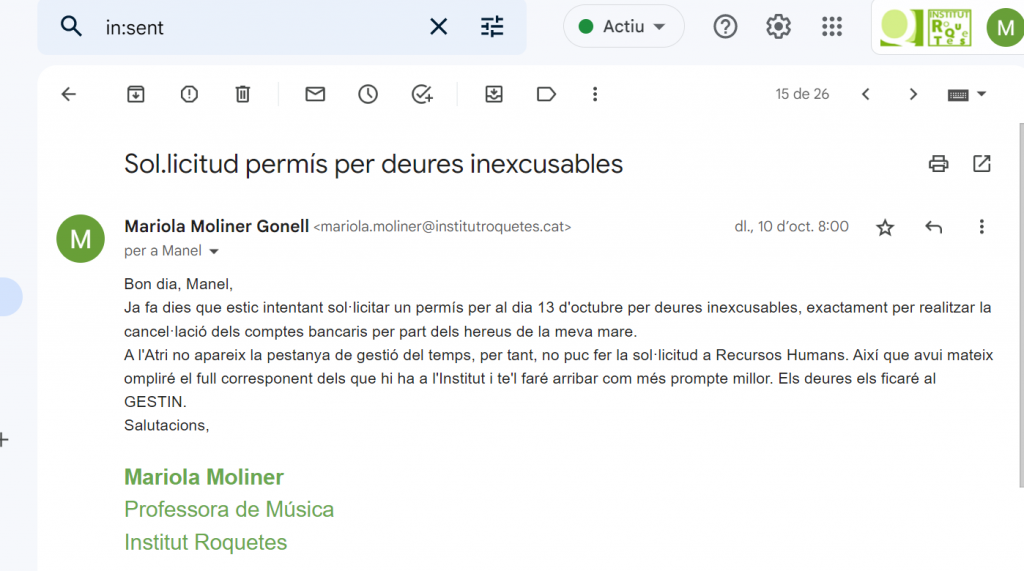
Task: Mark the email as unread
Action: [x=315, y=94]
